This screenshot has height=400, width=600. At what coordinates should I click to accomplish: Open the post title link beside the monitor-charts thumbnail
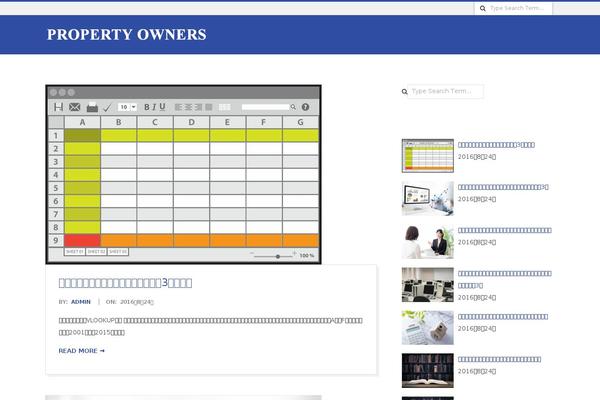(x=503, y=187)
